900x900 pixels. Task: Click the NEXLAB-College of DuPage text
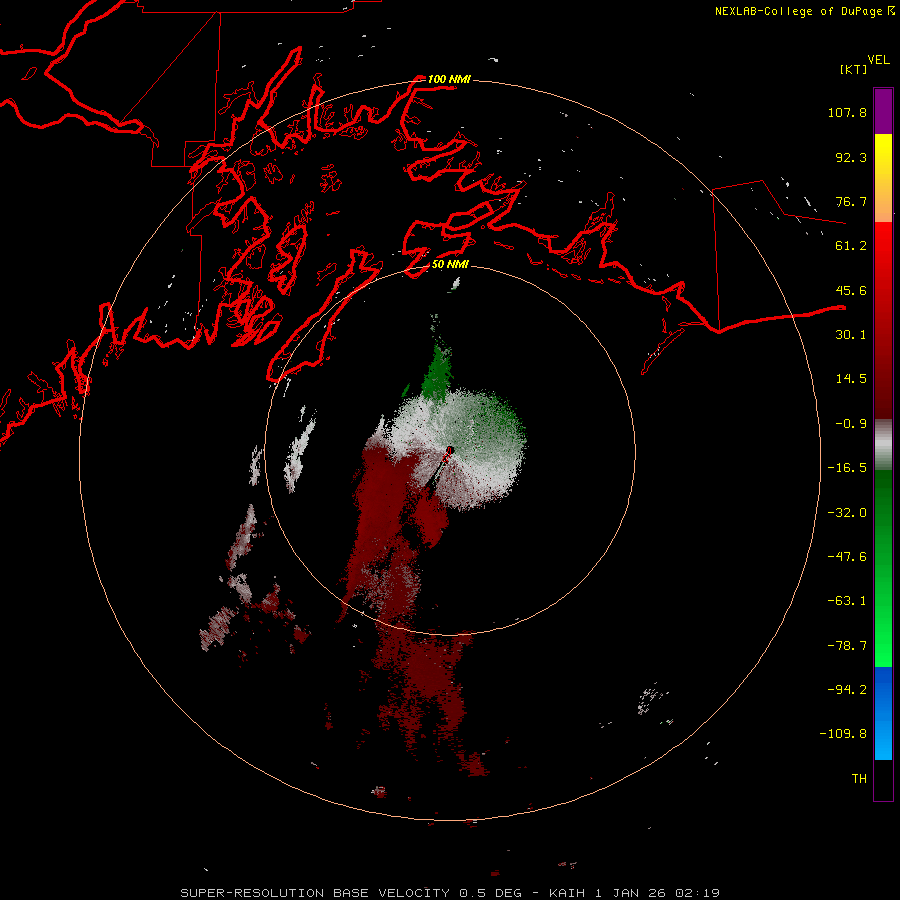pos(799,11)
